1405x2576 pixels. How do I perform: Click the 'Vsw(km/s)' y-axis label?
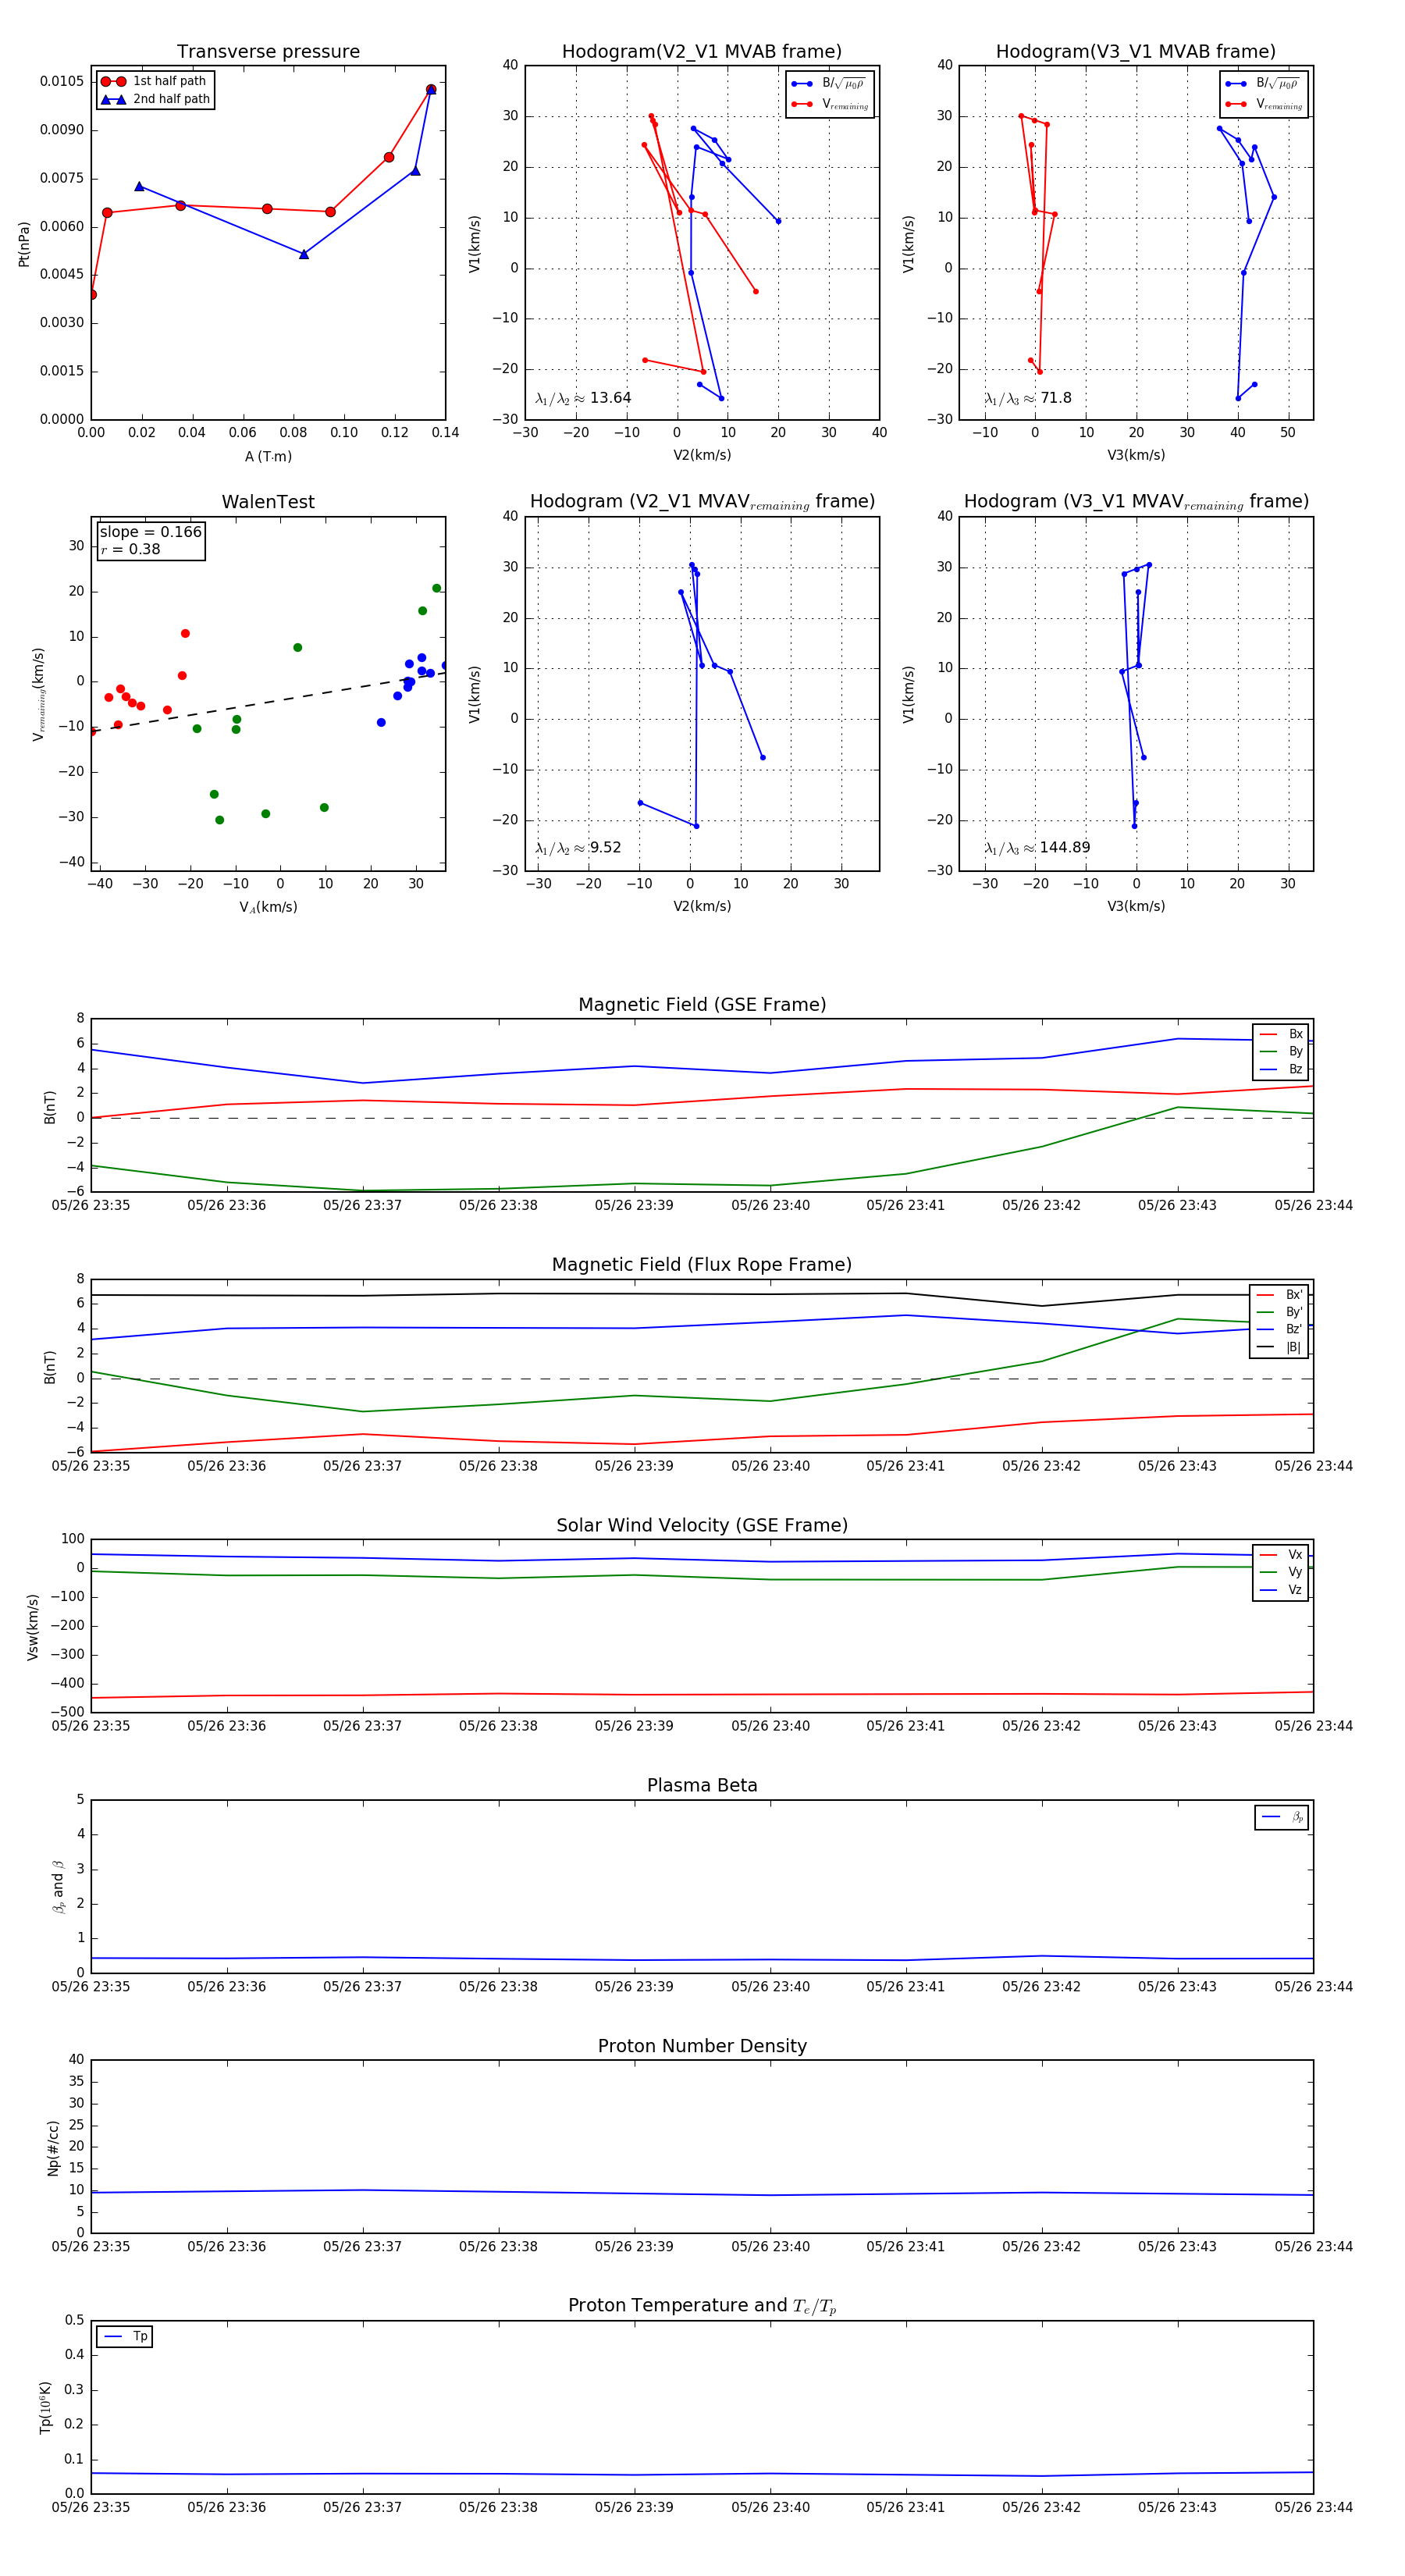(x=33, y=1627)
